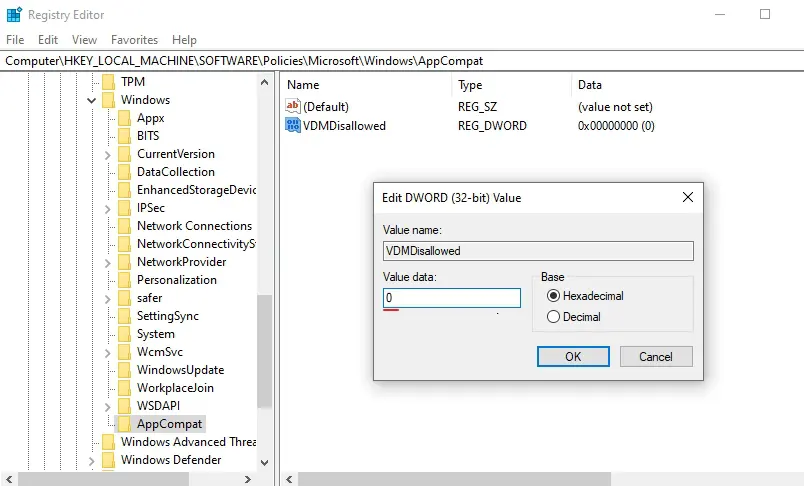Click the WindowsUpdate folder icon
804x486 pixels.
point(124,370)
